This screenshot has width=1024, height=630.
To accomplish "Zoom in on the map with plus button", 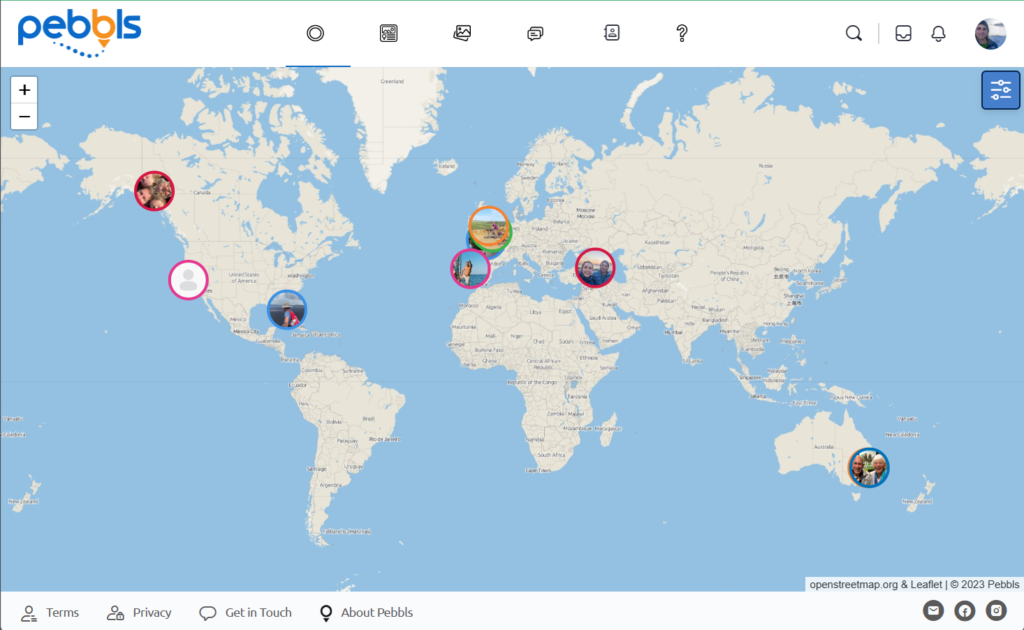I will pos(24,89).
